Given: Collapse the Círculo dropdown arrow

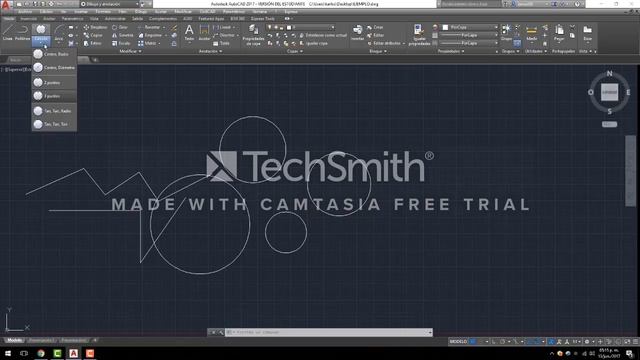Looking at the screenshot, I should pyautogui.click(x=41, y=42).
